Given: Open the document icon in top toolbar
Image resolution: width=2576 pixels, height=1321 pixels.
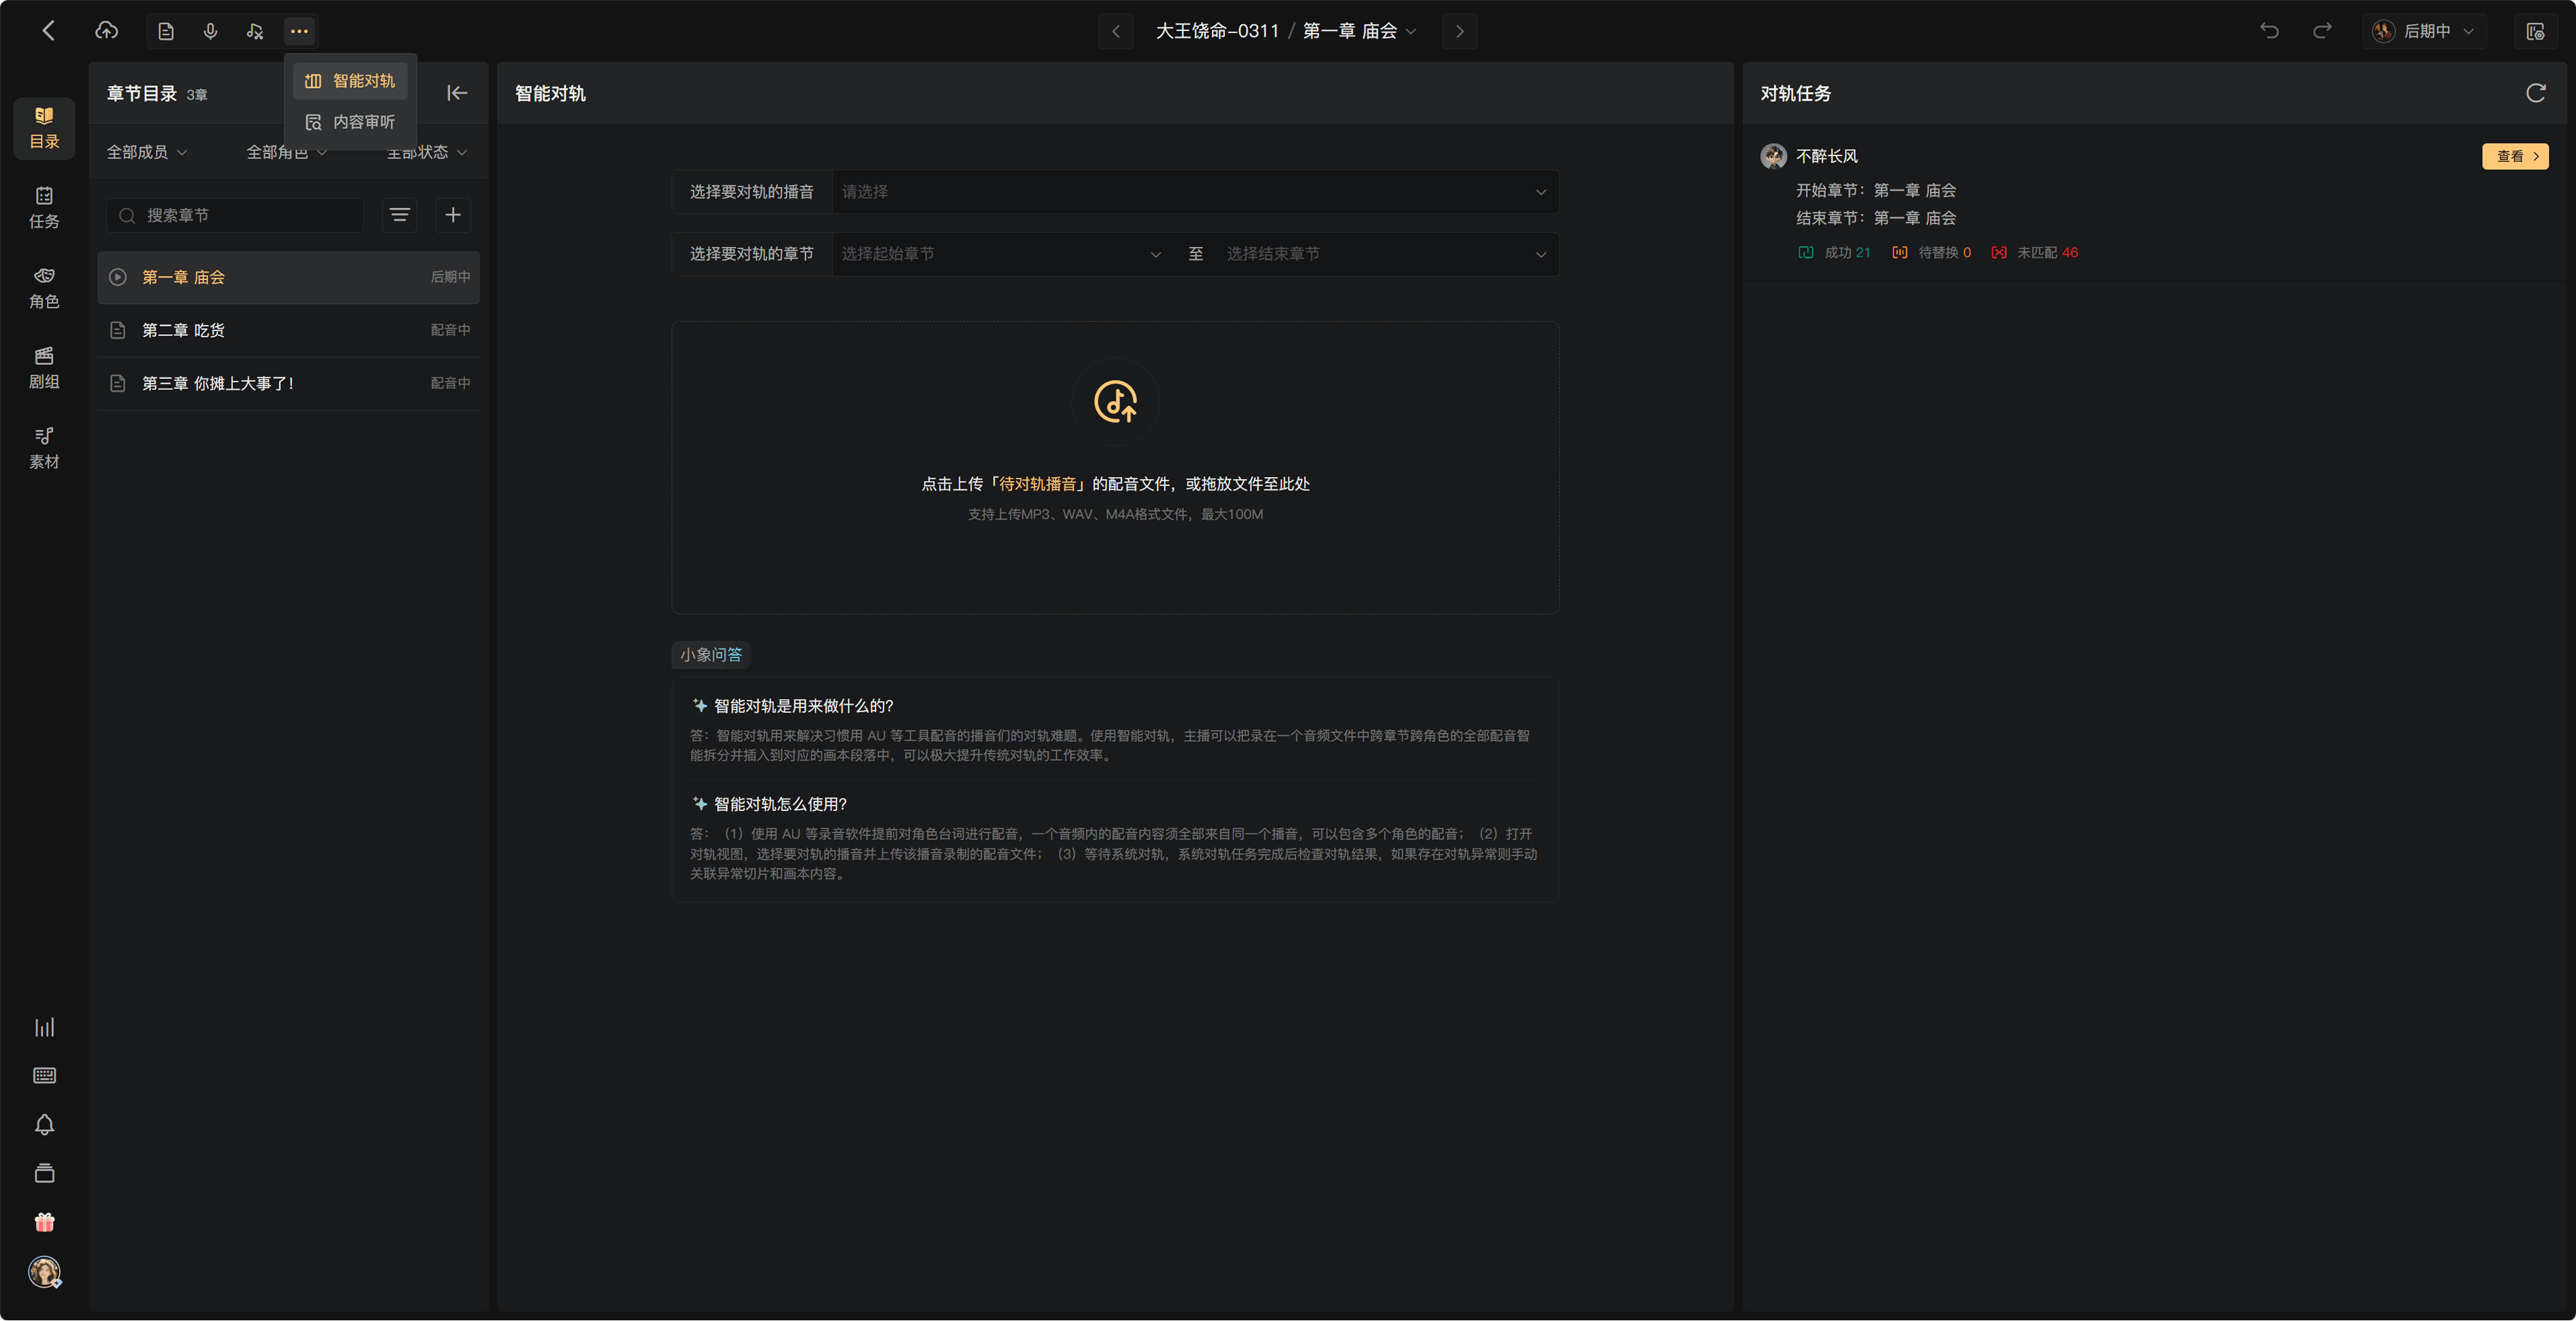Looking at the screenshot, I should coord(166,31).
